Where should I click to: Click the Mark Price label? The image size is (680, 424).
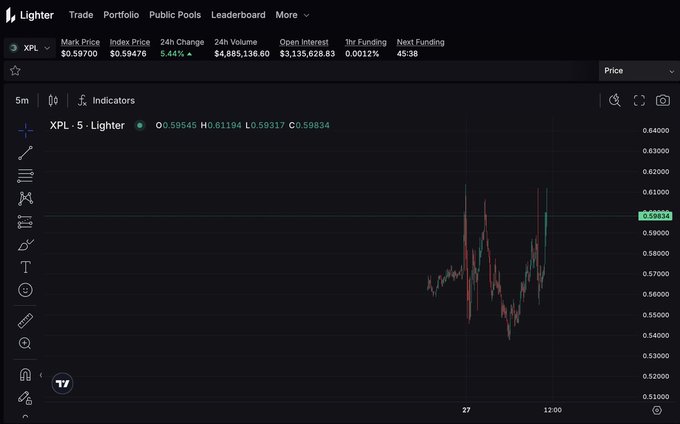(x=80, y=42)
